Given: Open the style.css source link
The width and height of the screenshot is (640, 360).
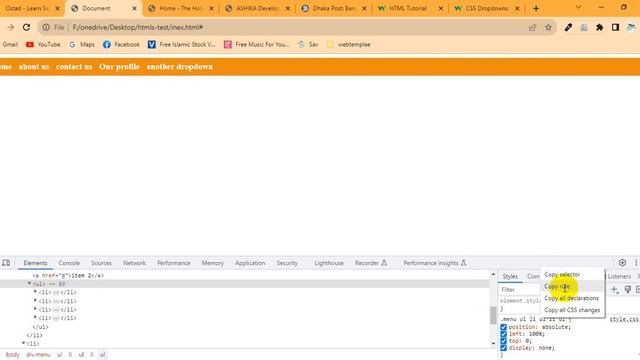Looking at the screenshot, I should (624, 319).
